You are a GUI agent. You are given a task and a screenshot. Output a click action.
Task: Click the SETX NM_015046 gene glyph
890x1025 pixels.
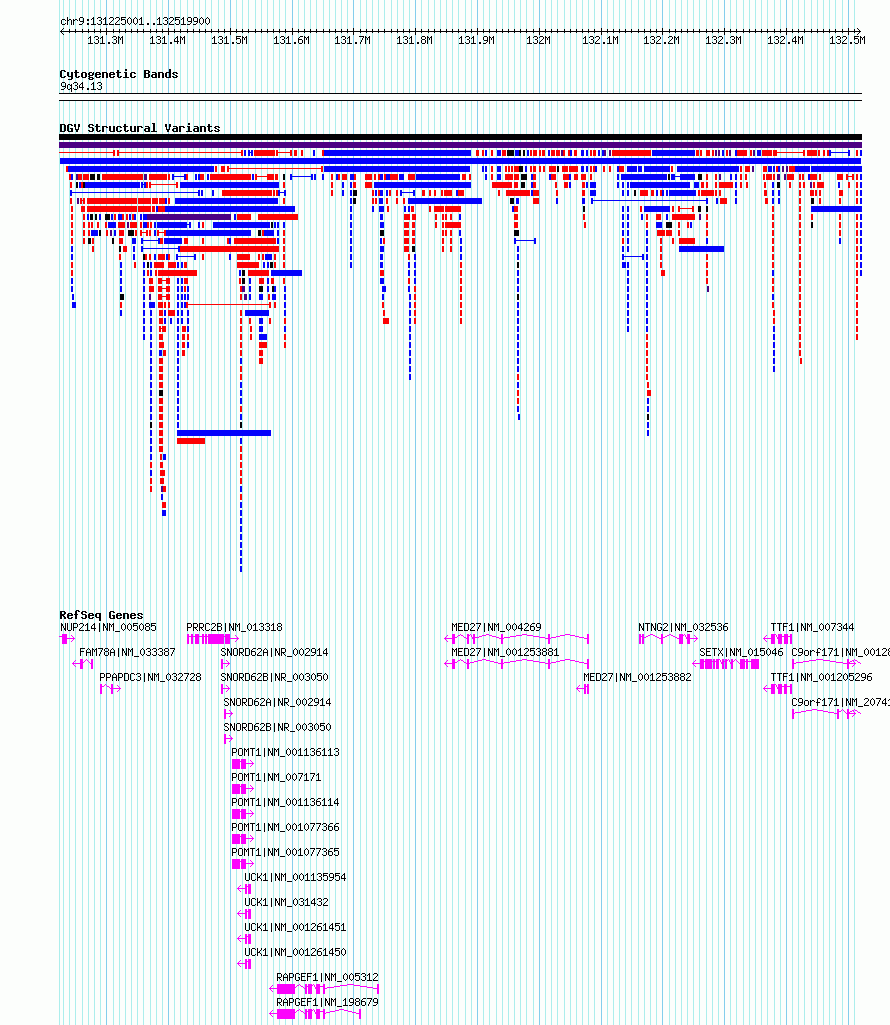coord(726,664)
